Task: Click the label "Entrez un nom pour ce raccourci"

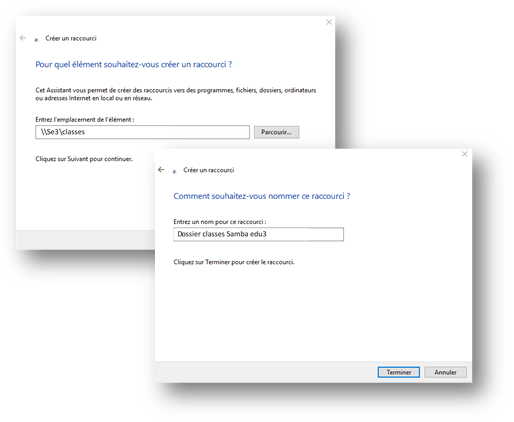Action: 220,222
